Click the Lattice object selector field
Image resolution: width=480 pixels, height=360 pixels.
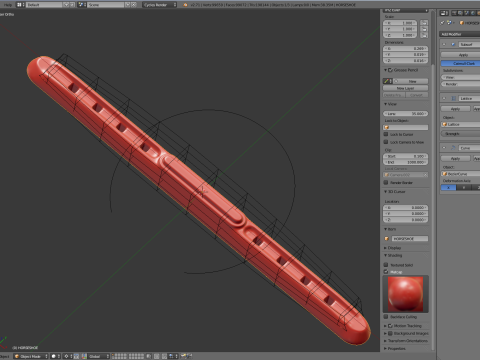461,124
